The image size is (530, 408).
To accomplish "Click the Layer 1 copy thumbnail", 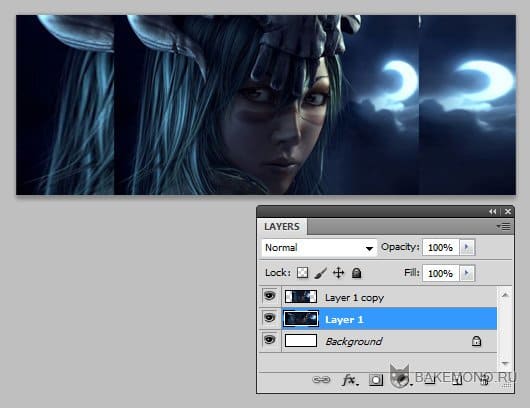I will tap(301, 296).
